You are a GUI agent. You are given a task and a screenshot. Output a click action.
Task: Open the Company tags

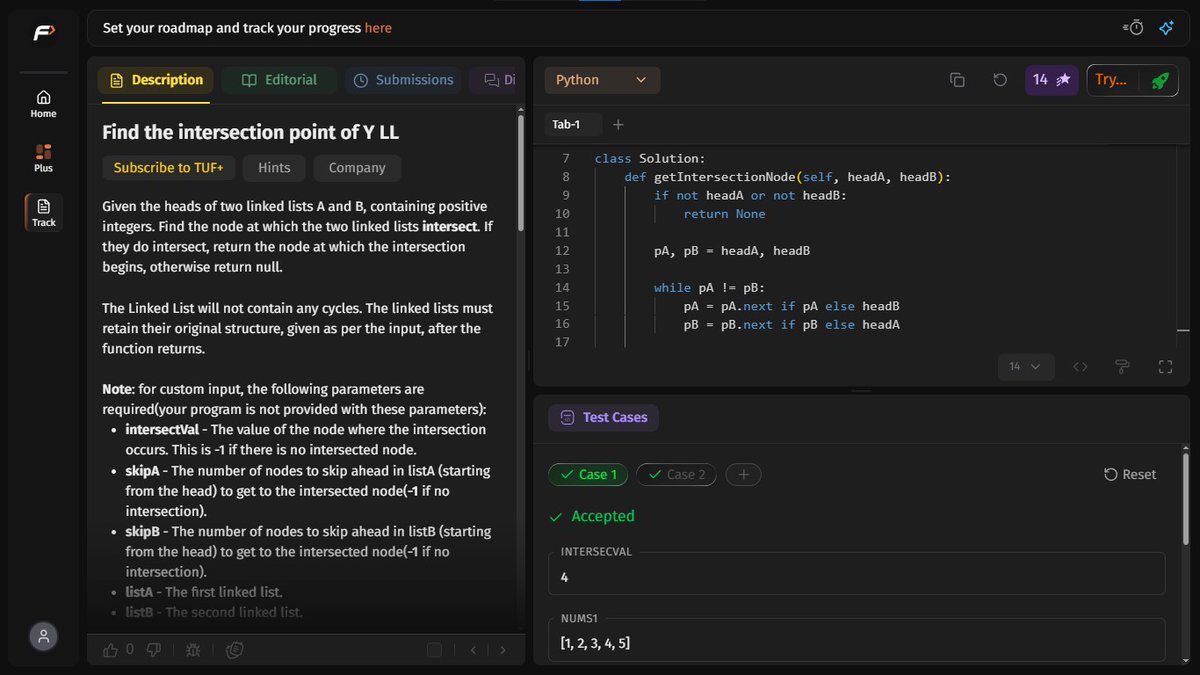coord(357,168)
